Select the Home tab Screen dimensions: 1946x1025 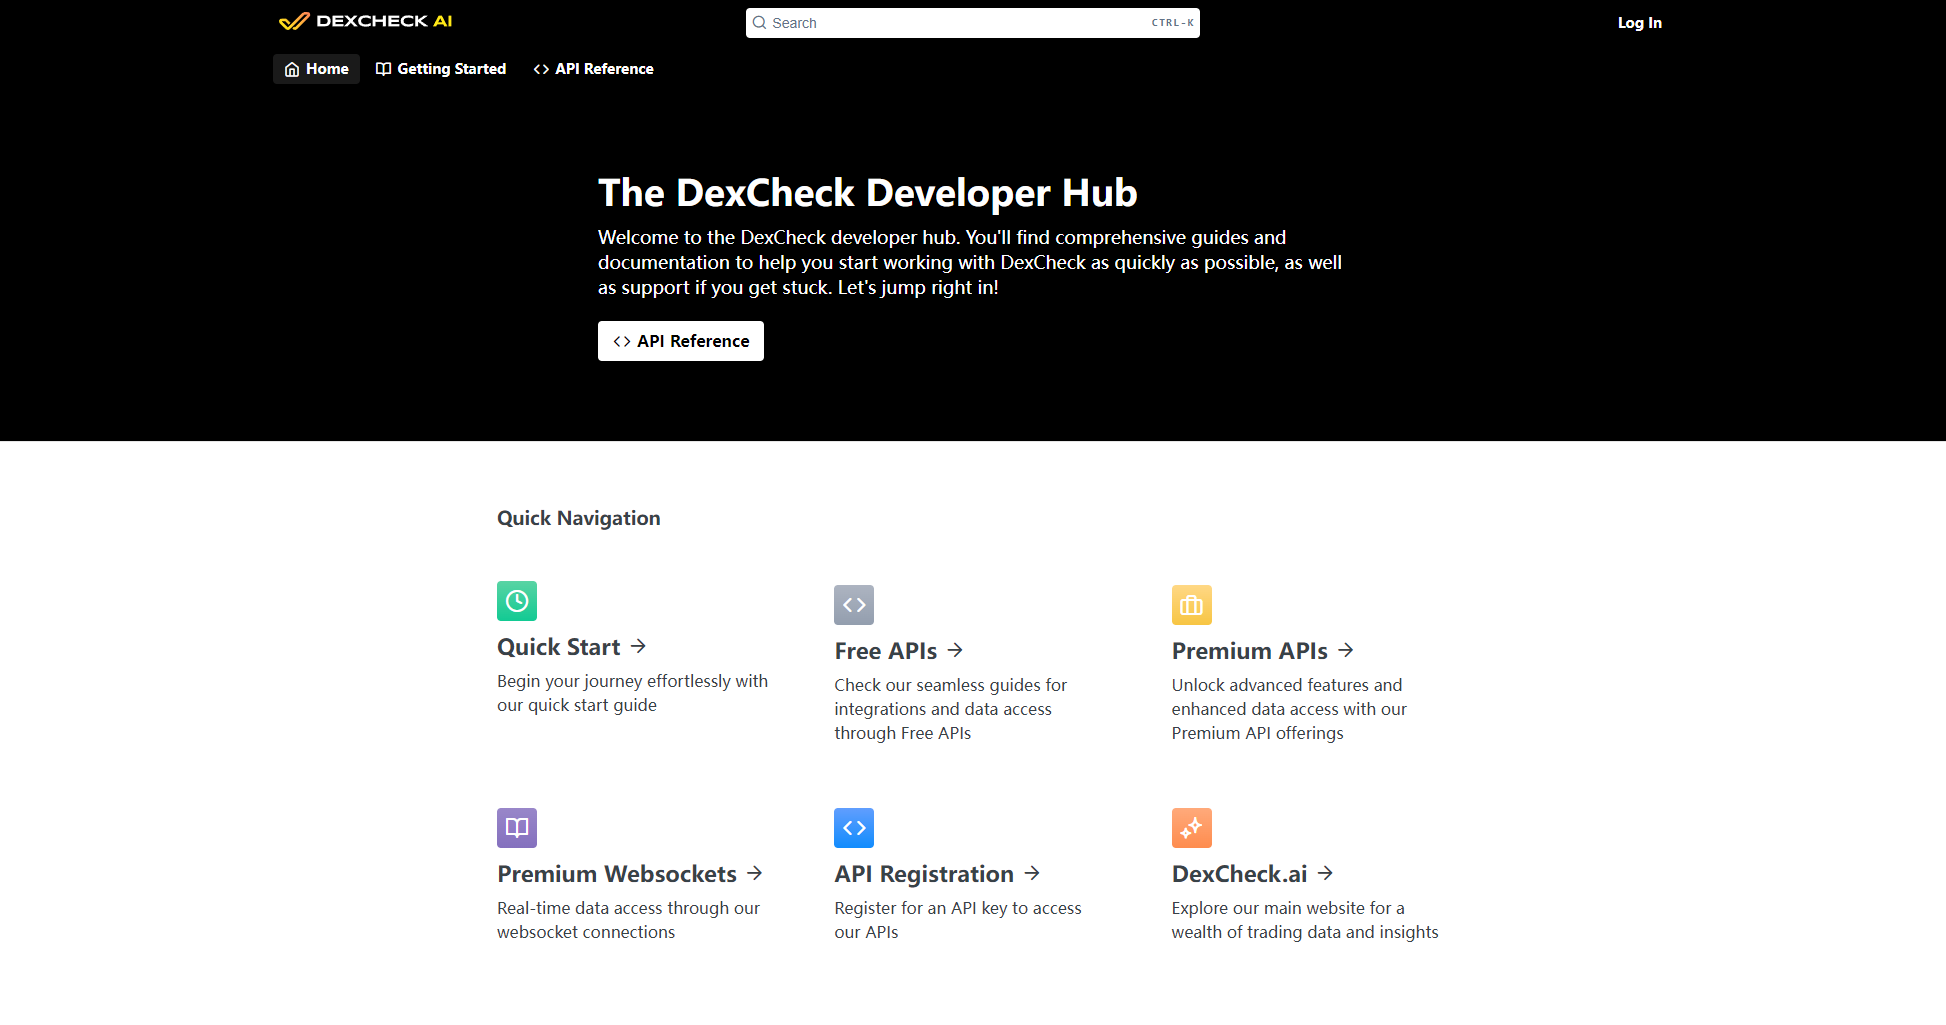point(316,69)
